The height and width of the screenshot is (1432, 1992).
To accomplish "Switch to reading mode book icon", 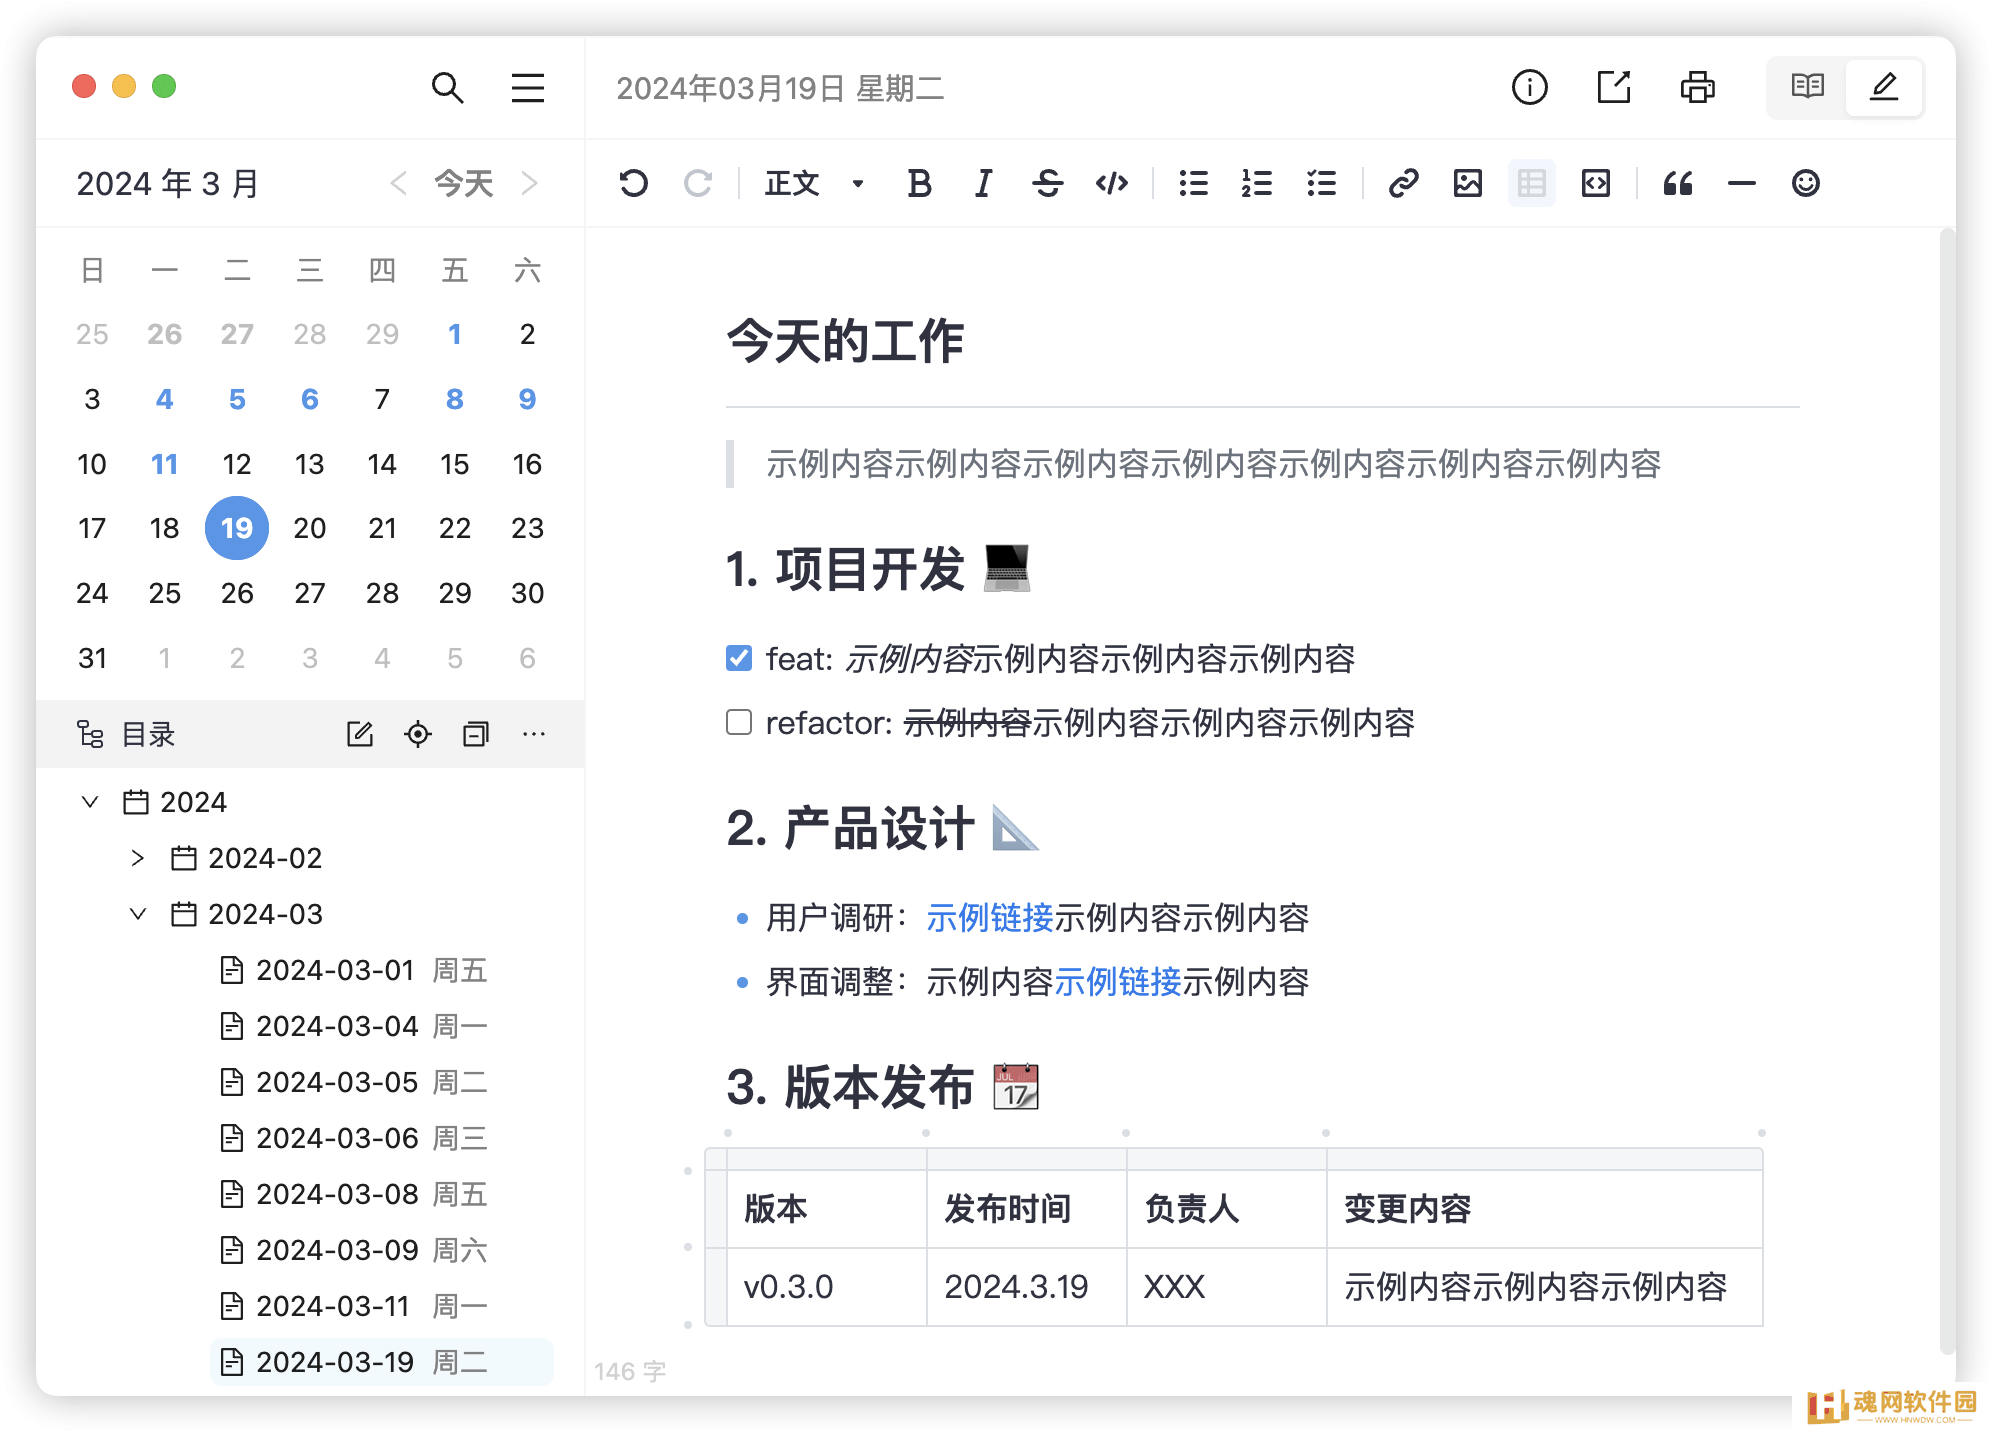I will point(1807,87).
